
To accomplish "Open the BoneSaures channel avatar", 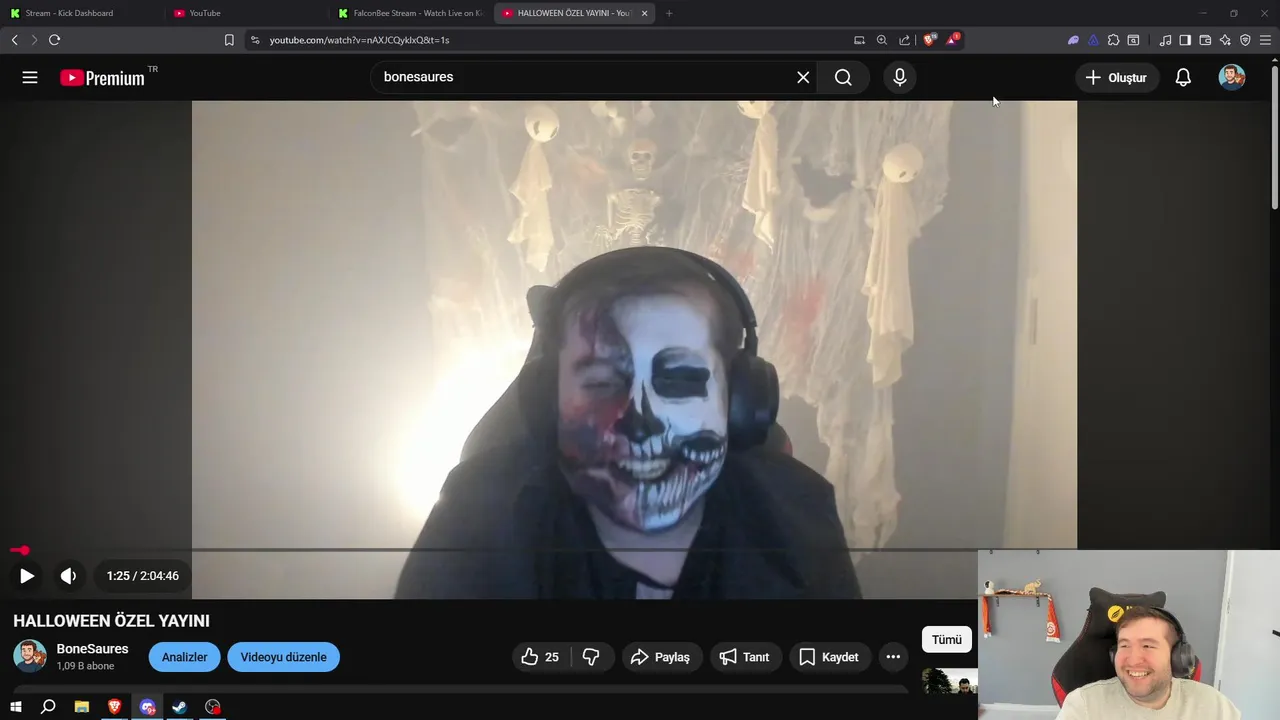I will [x=29, y=656].
